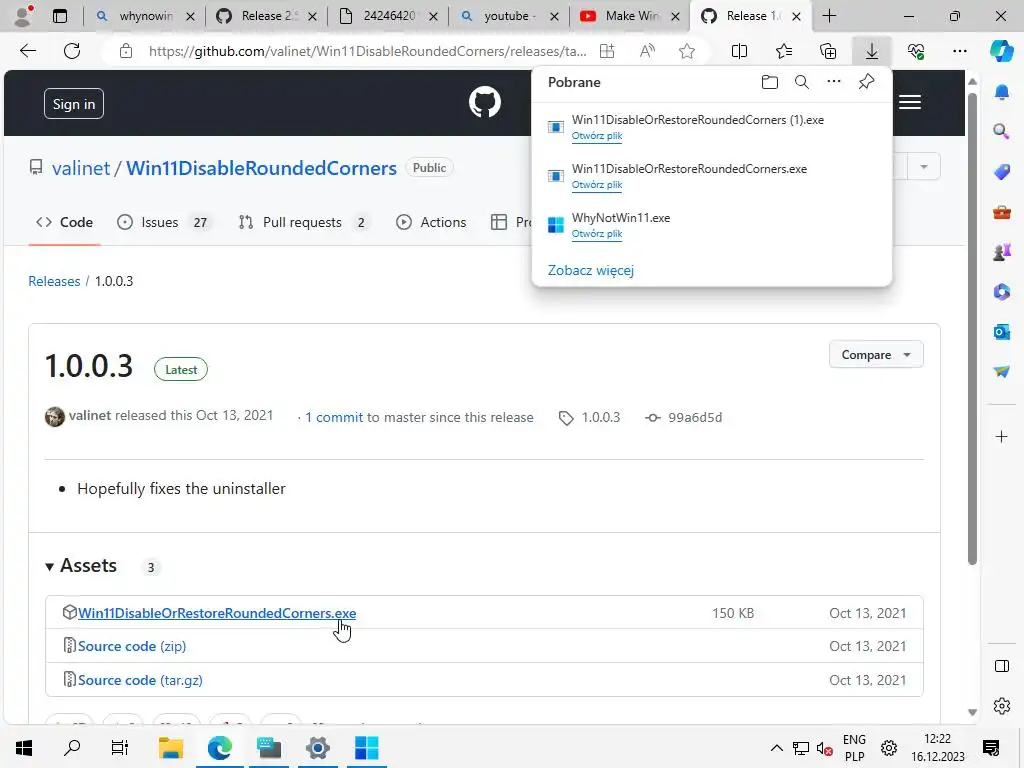This screenshot has width=1024, height=768.
Task: Click the address bar URL field
Action: pos(367,51)
